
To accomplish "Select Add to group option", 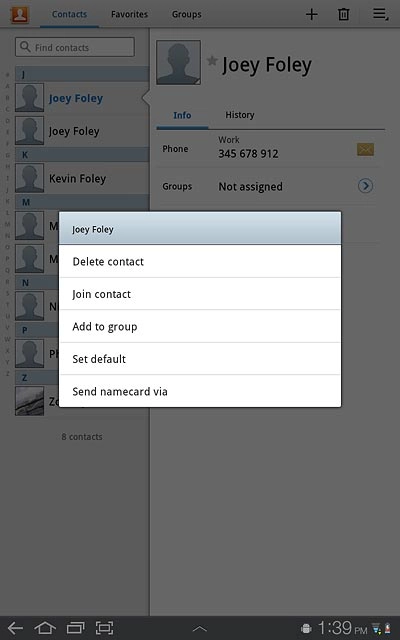I will pyautogui.click(x=200, y=326).
